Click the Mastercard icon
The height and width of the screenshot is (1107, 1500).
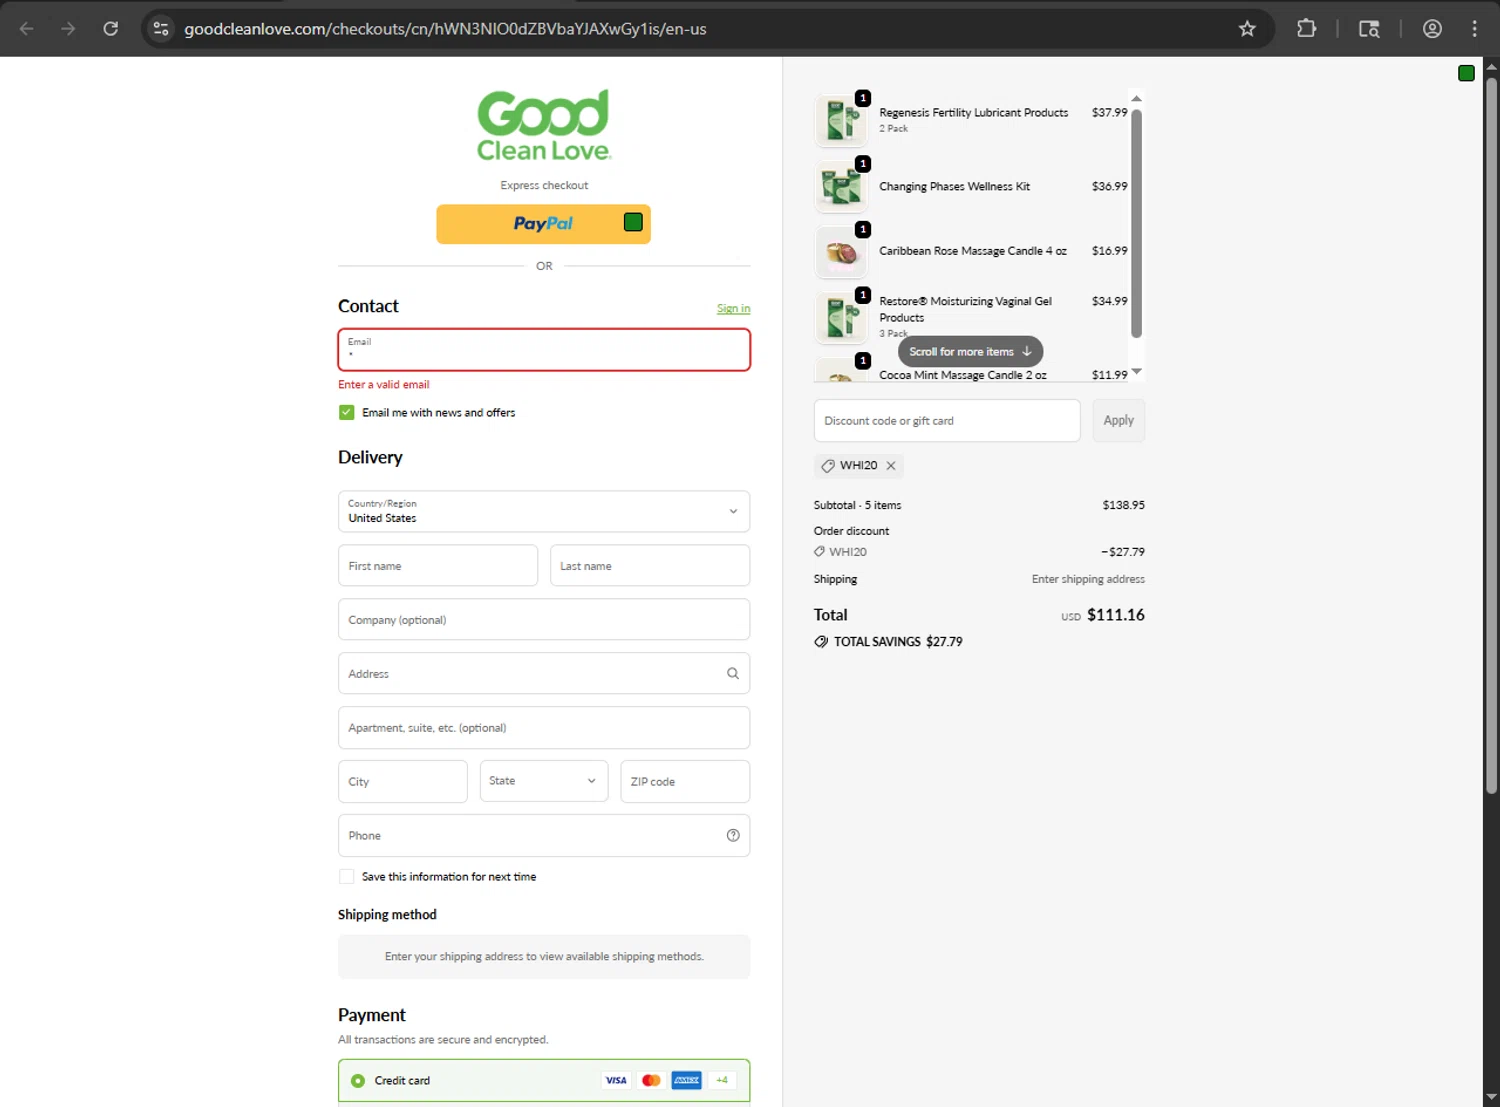coord(651,1080)
